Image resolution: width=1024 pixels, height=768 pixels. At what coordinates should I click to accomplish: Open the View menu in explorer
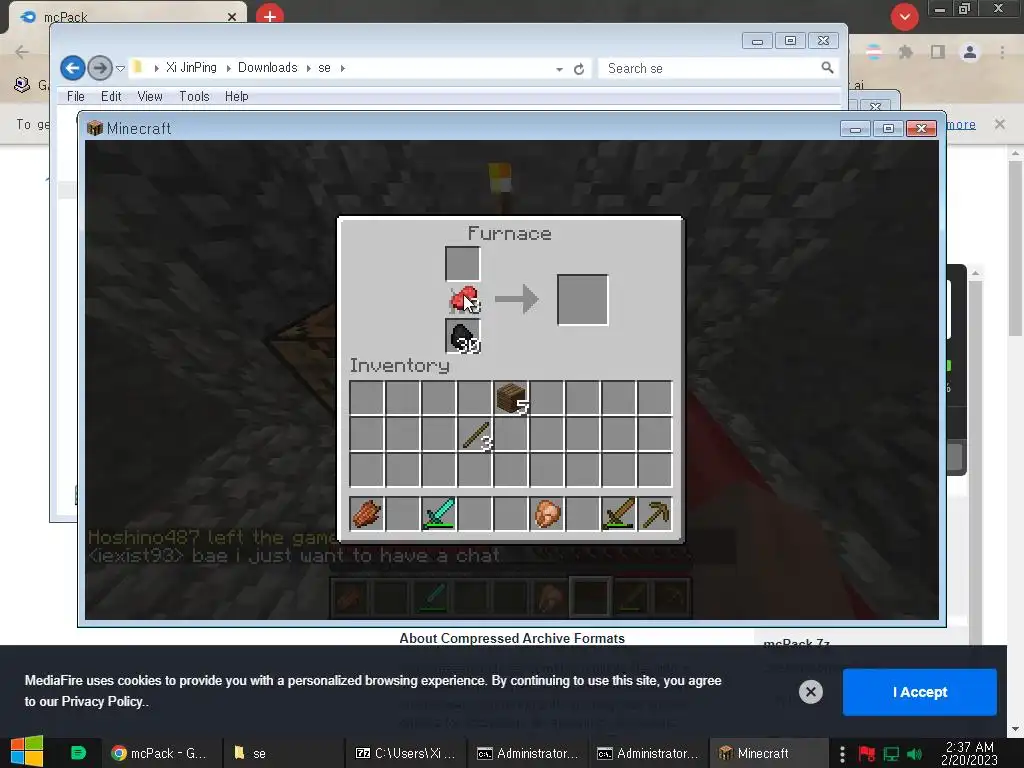tap(150, 96)
